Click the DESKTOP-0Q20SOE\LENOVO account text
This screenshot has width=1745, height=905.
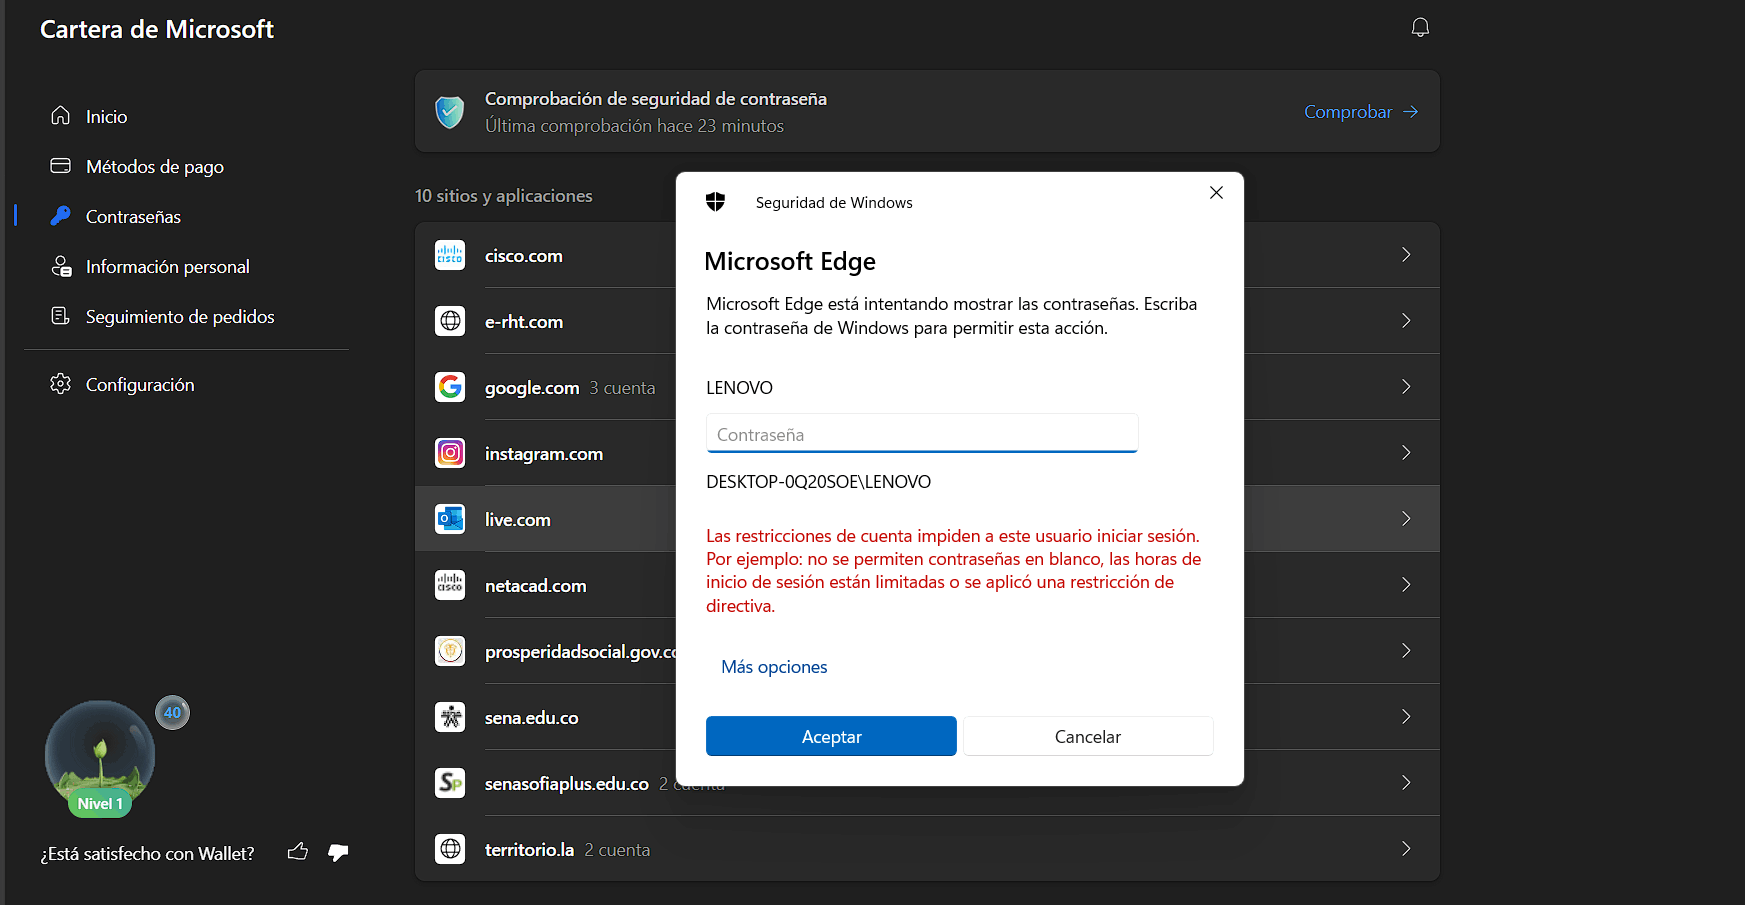[818, 482]
